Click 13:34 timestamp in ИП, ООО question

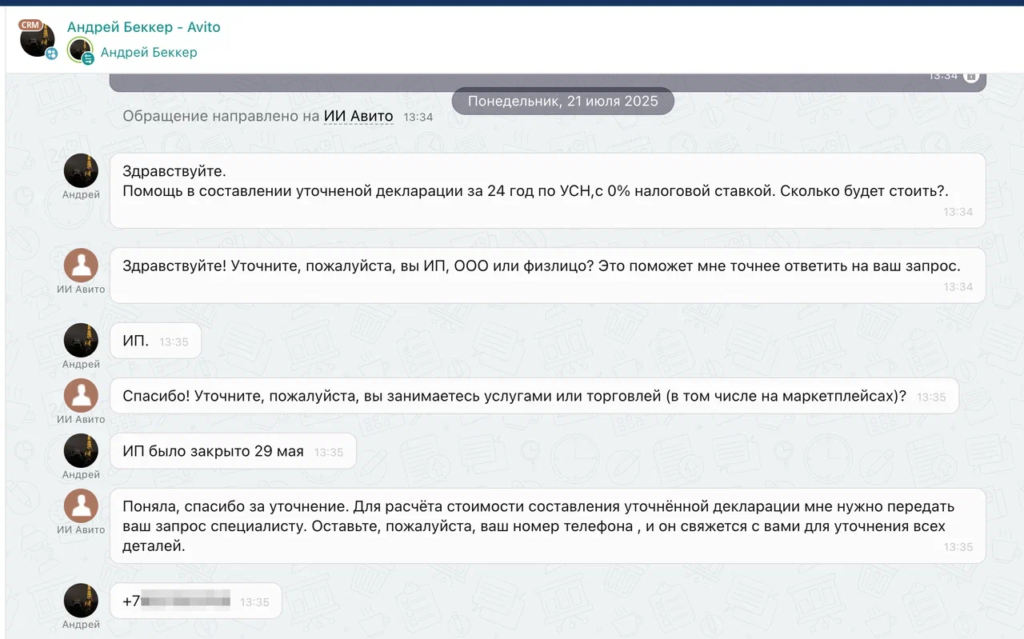[958, 287]
